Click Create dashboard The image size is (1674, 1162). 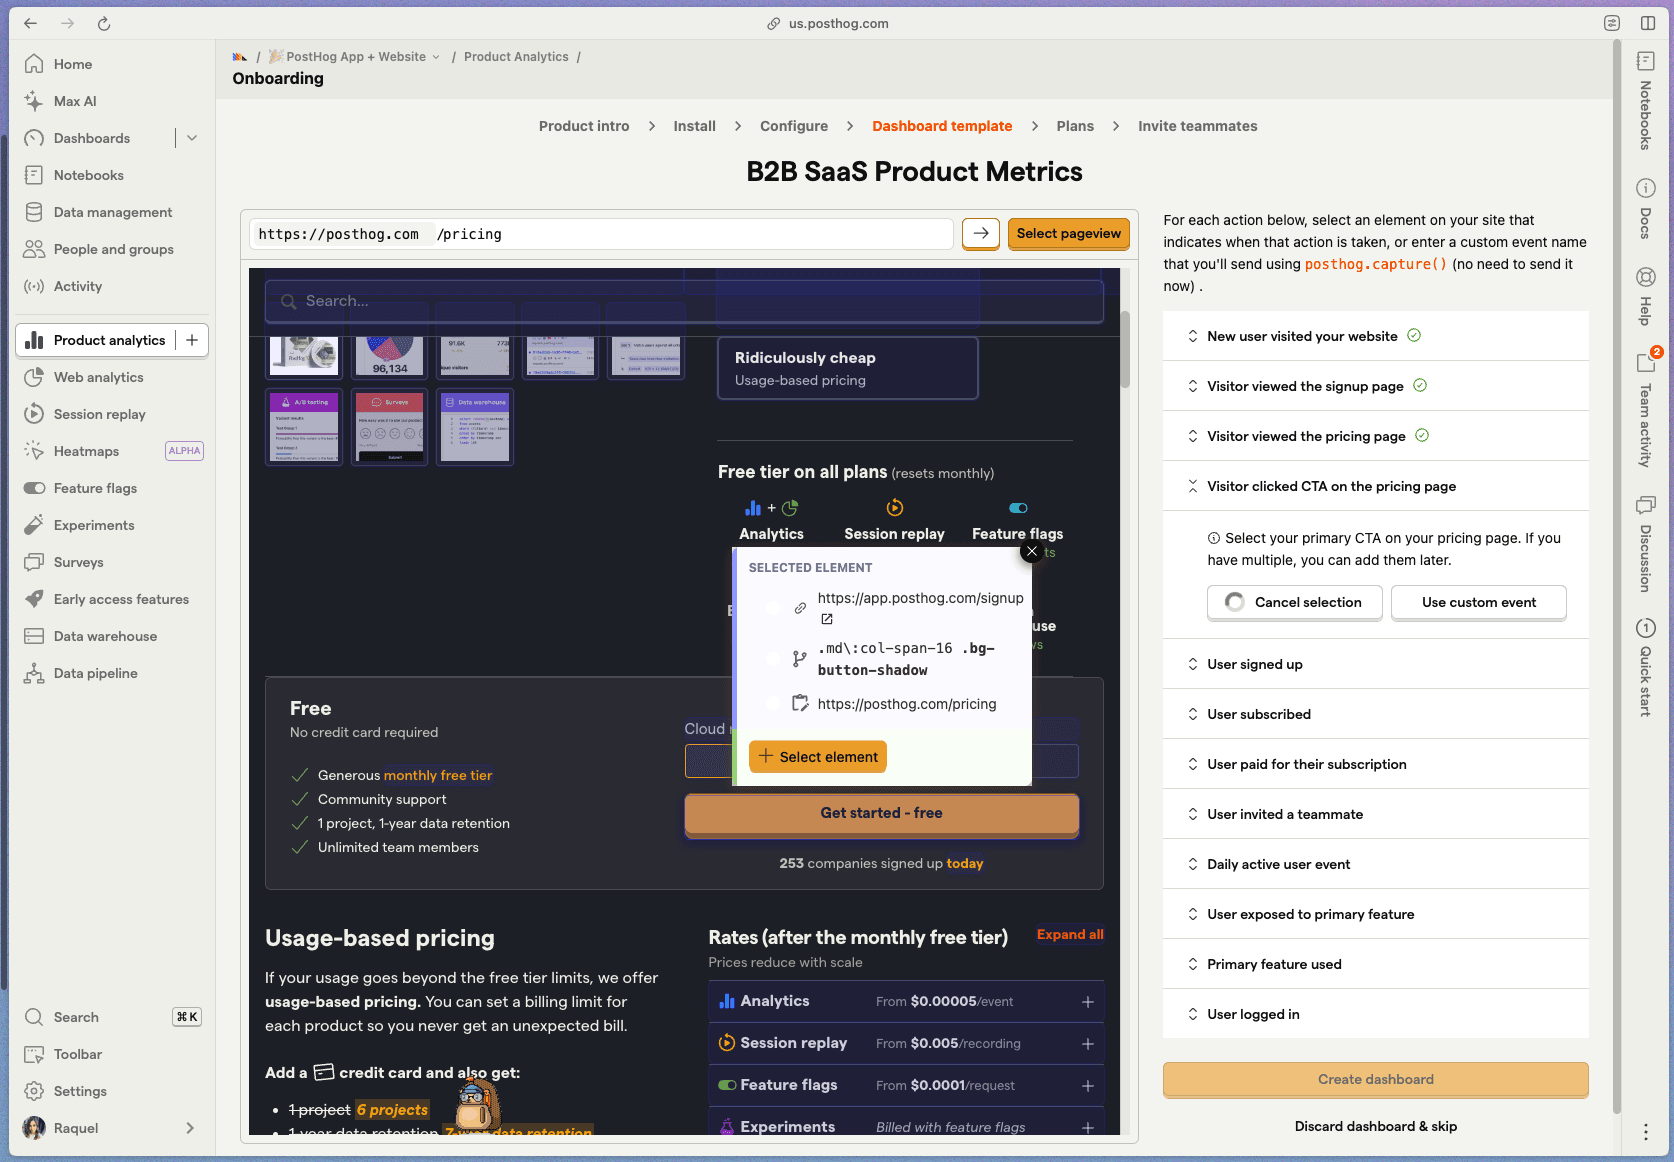(1376, 1079)
